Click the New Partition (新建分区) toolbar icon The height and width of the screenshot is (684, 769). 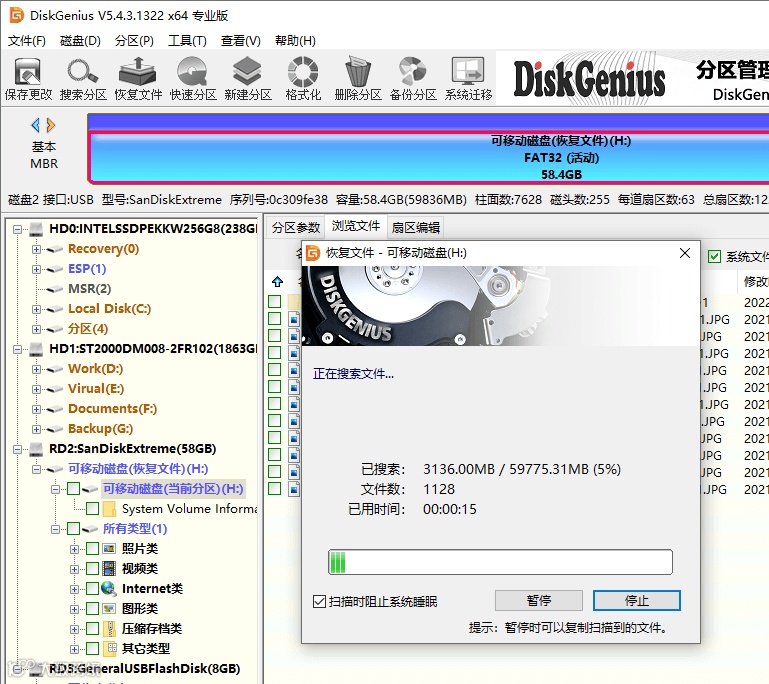pos(248,79)
